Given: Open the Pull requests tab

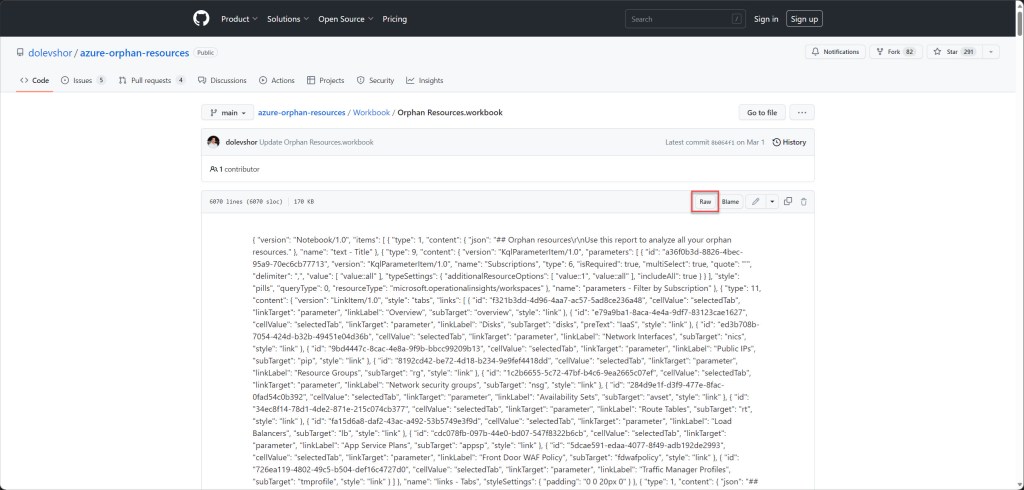Looking at the screenshot, I should pos(152,80).
